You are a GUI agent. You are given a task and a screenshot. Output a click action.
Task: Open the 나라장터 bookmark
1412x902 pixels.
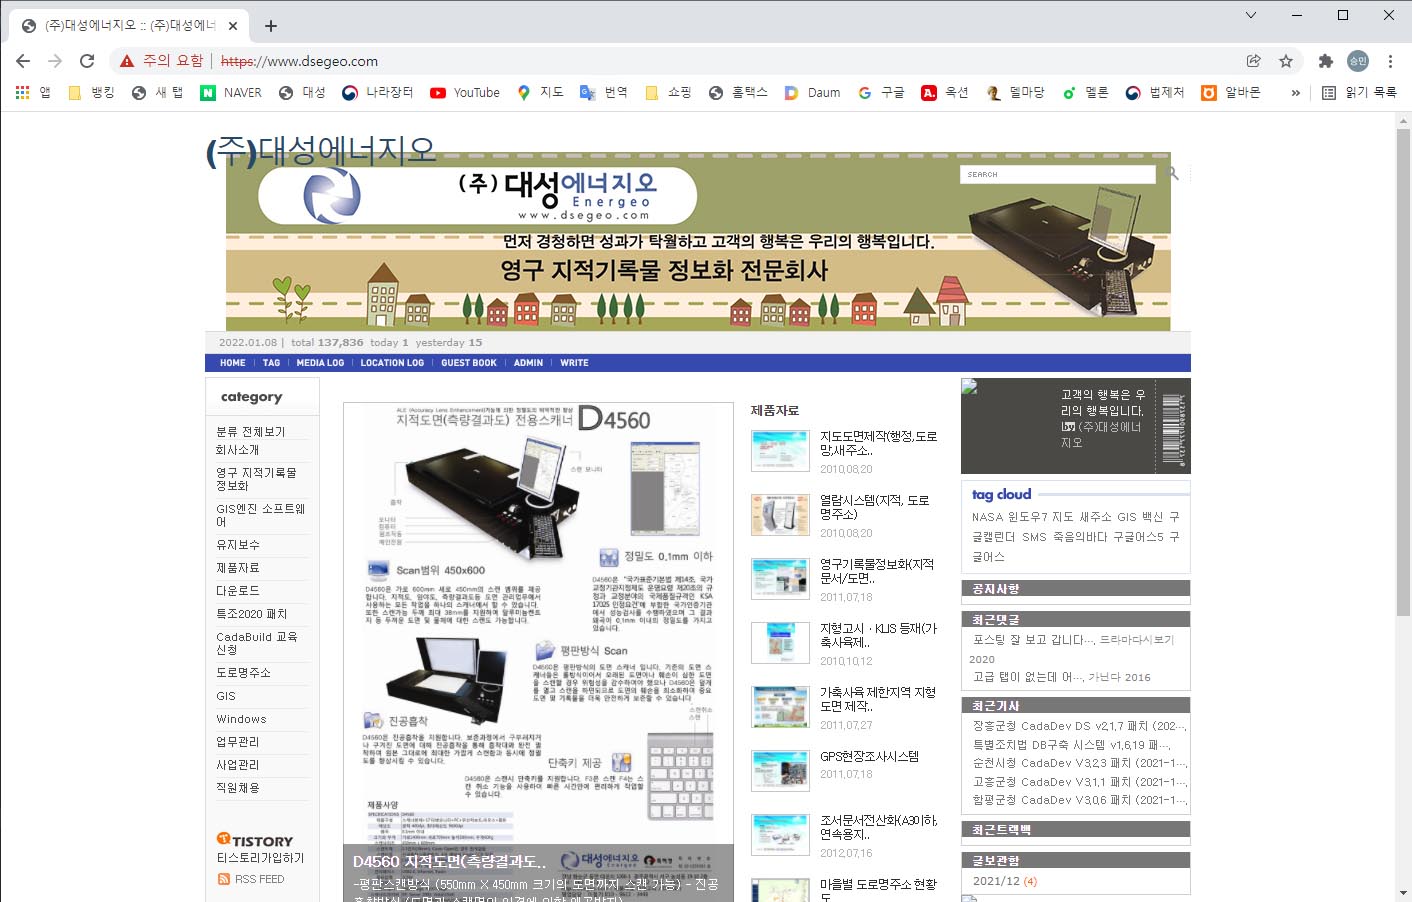tap(377, 92)
